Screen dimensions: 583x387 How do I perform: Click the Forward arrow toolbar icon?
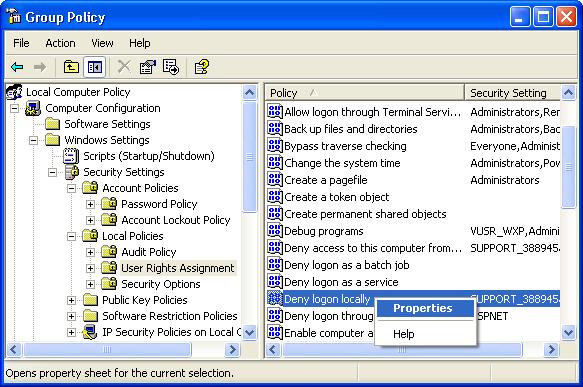(x=40, y=67)
